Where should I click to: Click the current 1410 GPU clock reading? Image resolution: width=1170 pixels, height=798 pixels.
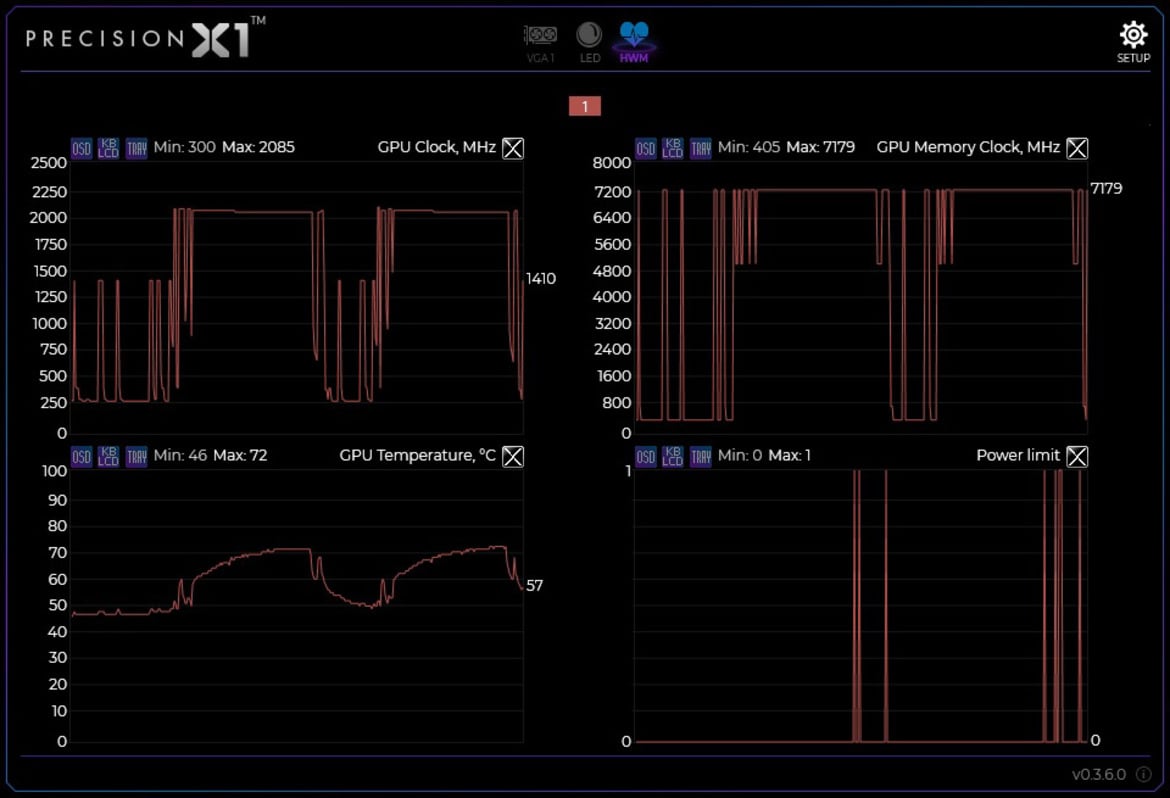[x=540, y=278]
